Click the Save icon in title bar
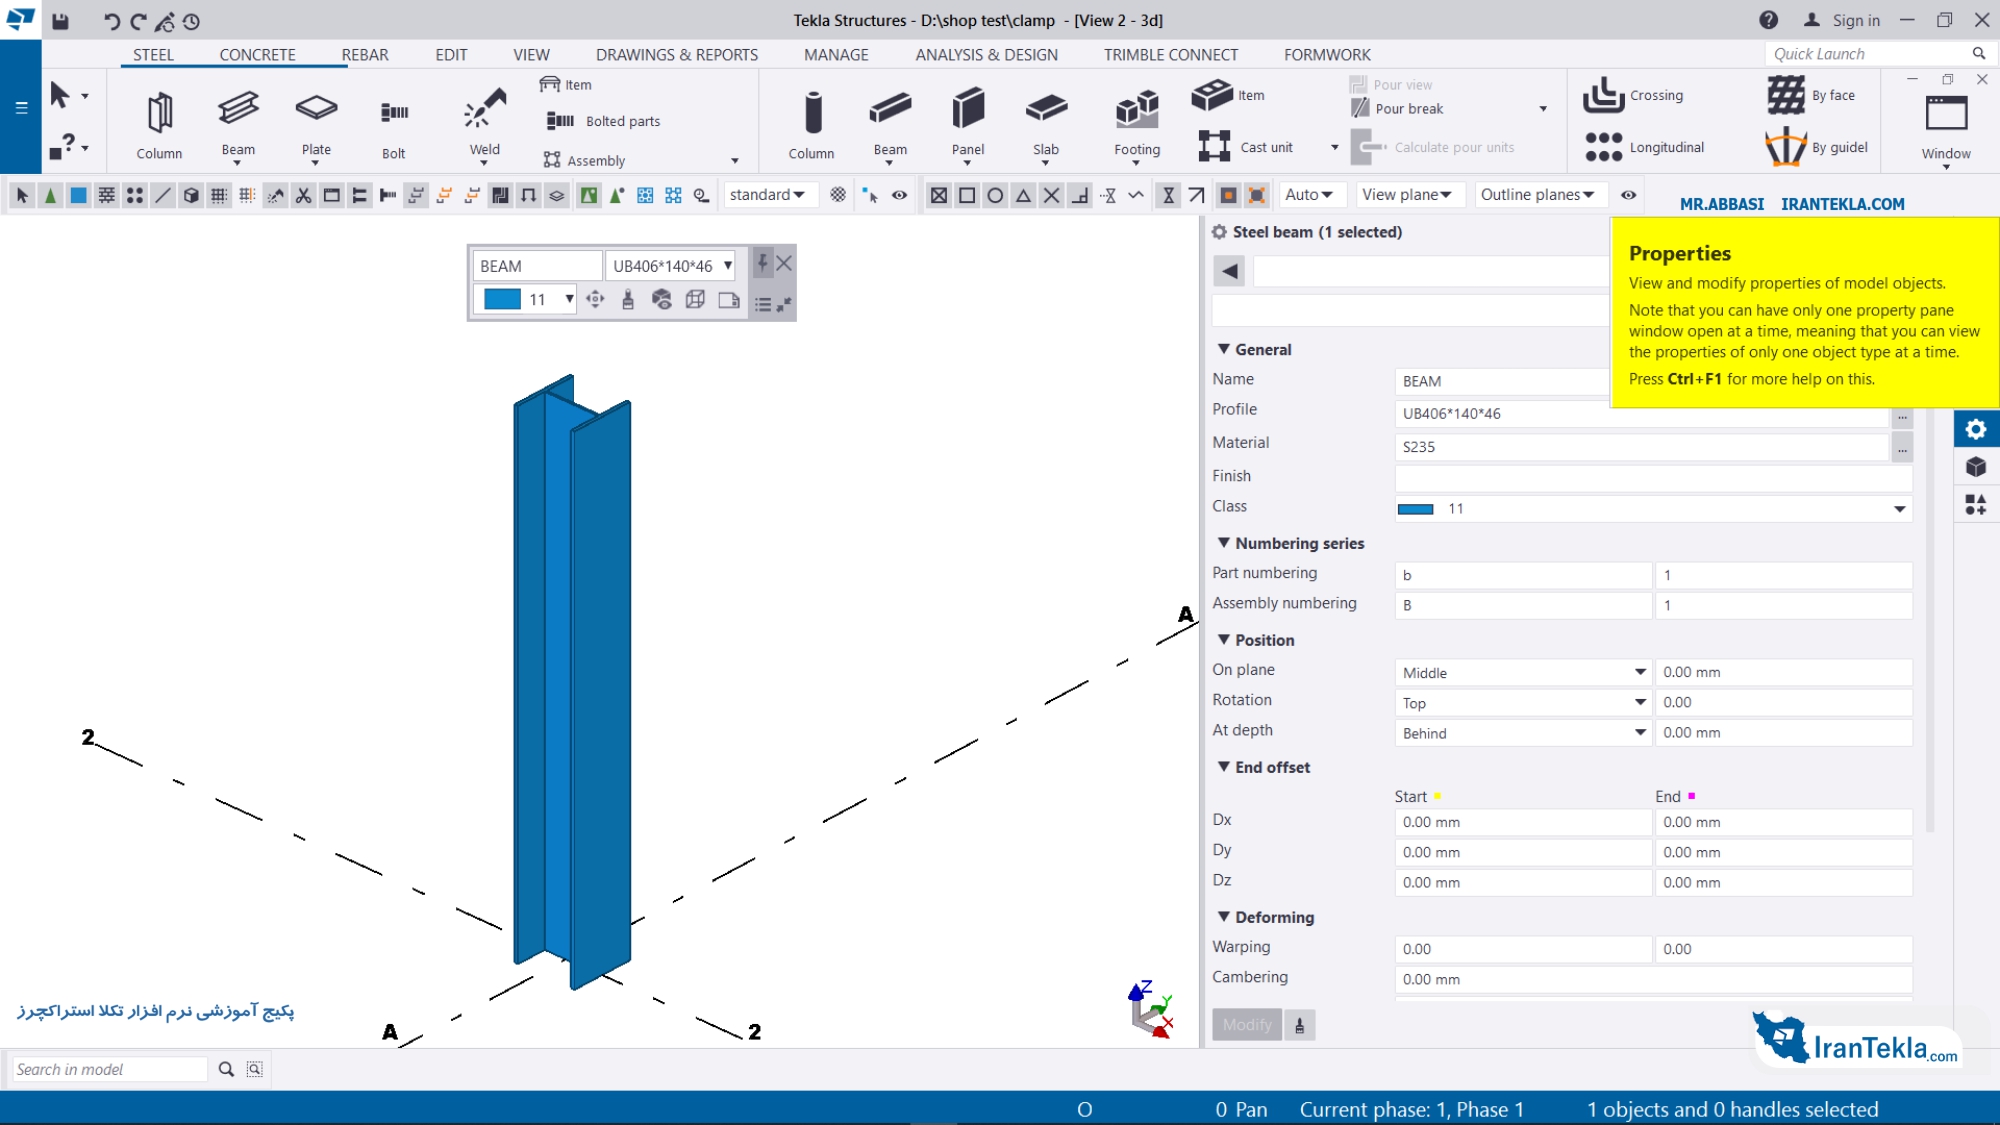 coord(61,21)
